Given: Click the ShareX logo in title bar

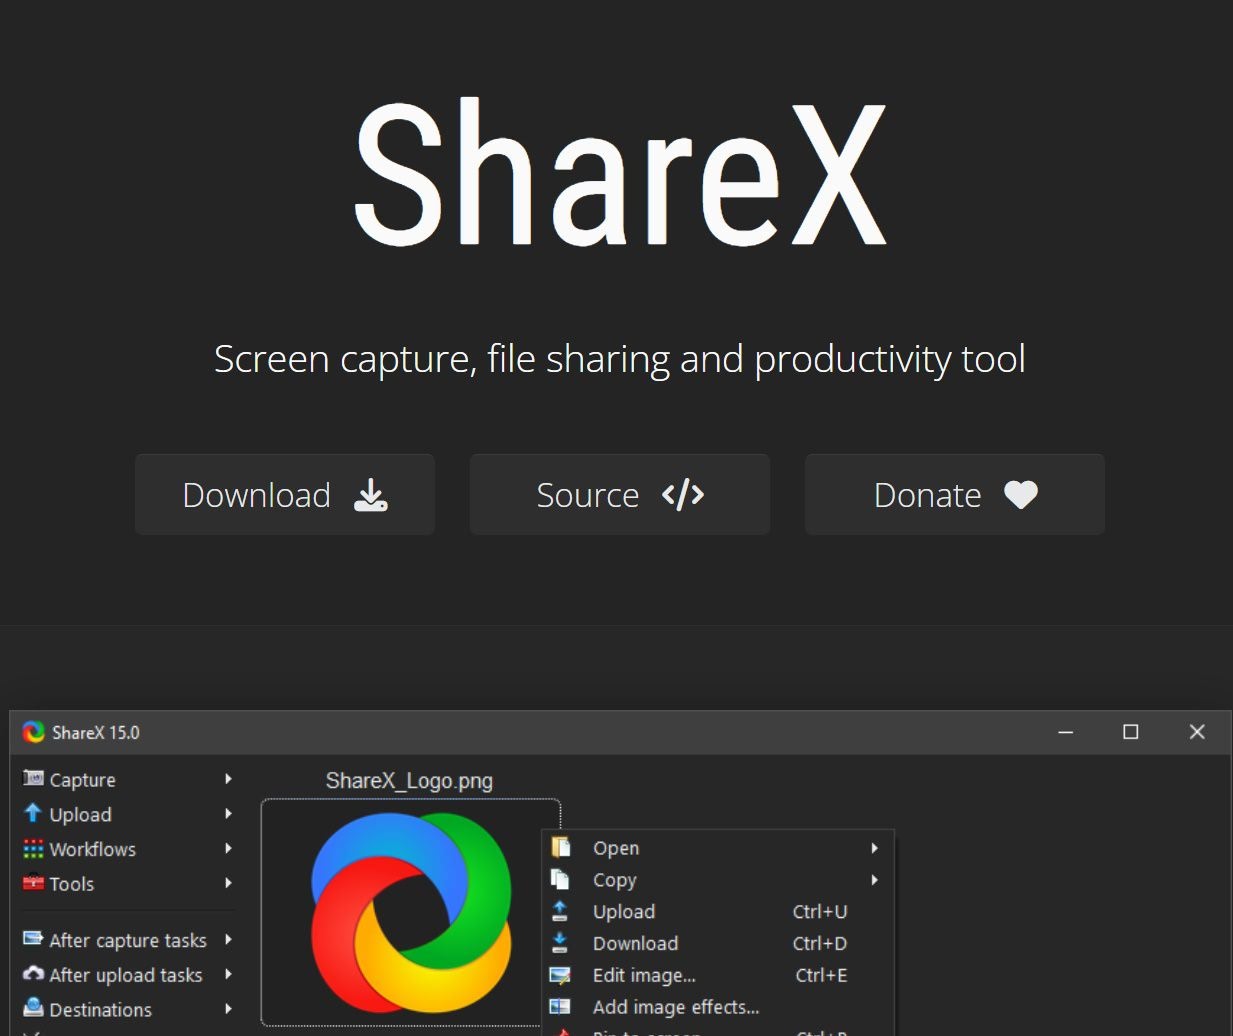Looking at the screenshot, I should point(34,732).
